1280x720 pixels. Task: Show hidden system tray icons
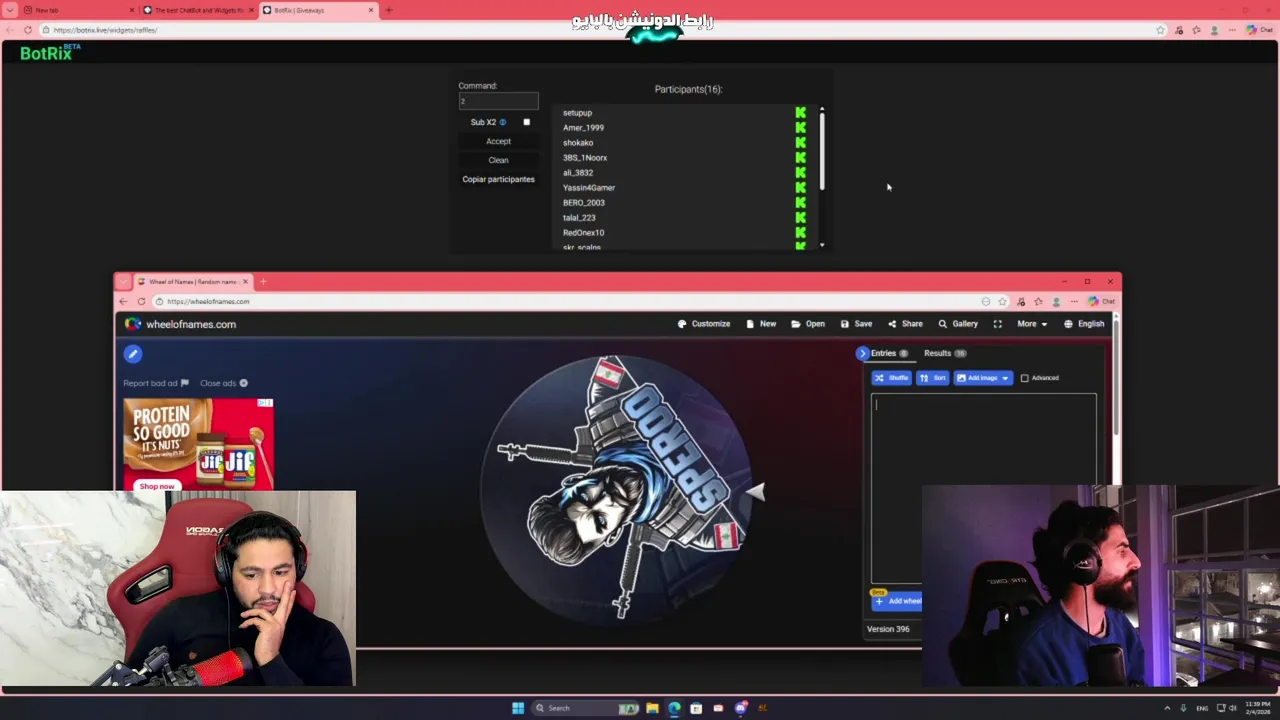click(1167, 708)
